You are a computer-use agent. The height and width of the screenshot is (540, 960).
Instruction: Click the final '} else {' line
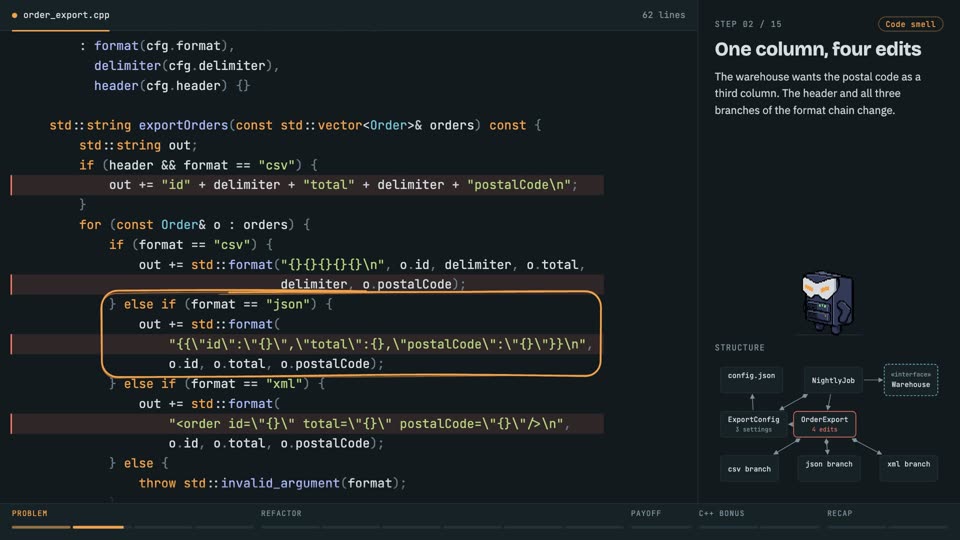(138, 463)
